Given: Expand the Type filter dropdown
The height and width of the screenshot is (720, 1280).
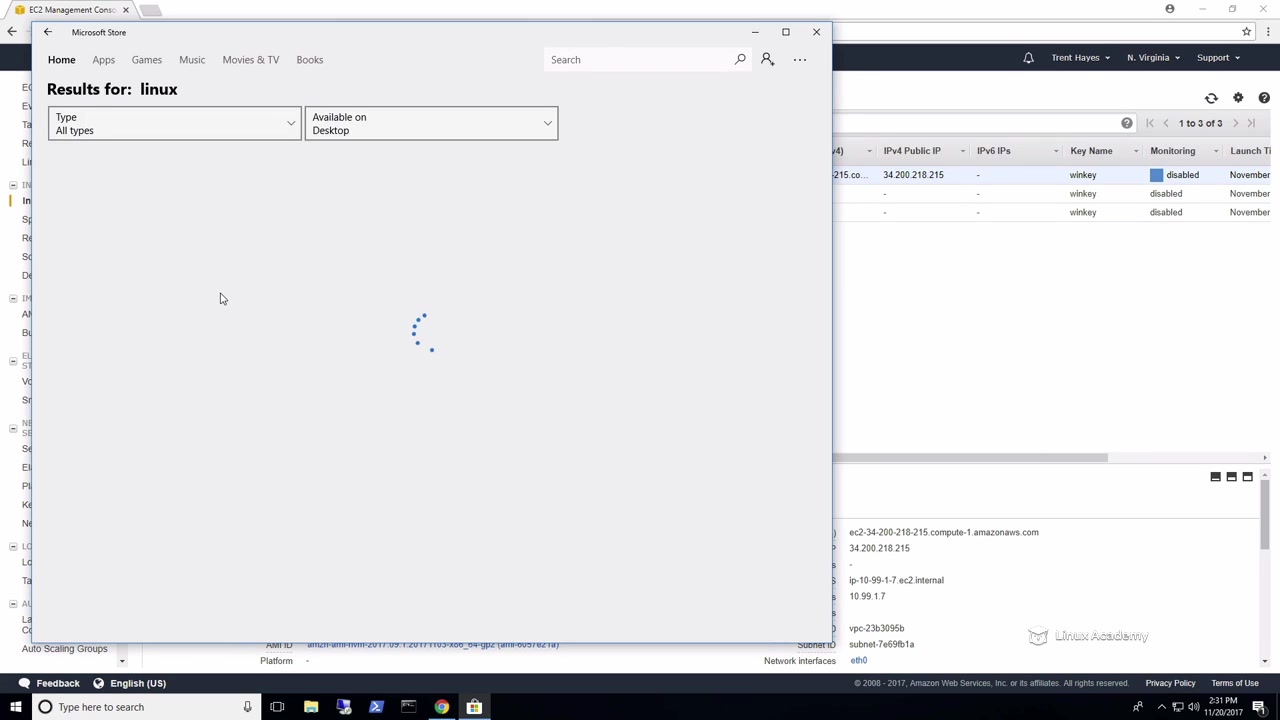Looking at the screenshot, I should click(x=174, y=124).
